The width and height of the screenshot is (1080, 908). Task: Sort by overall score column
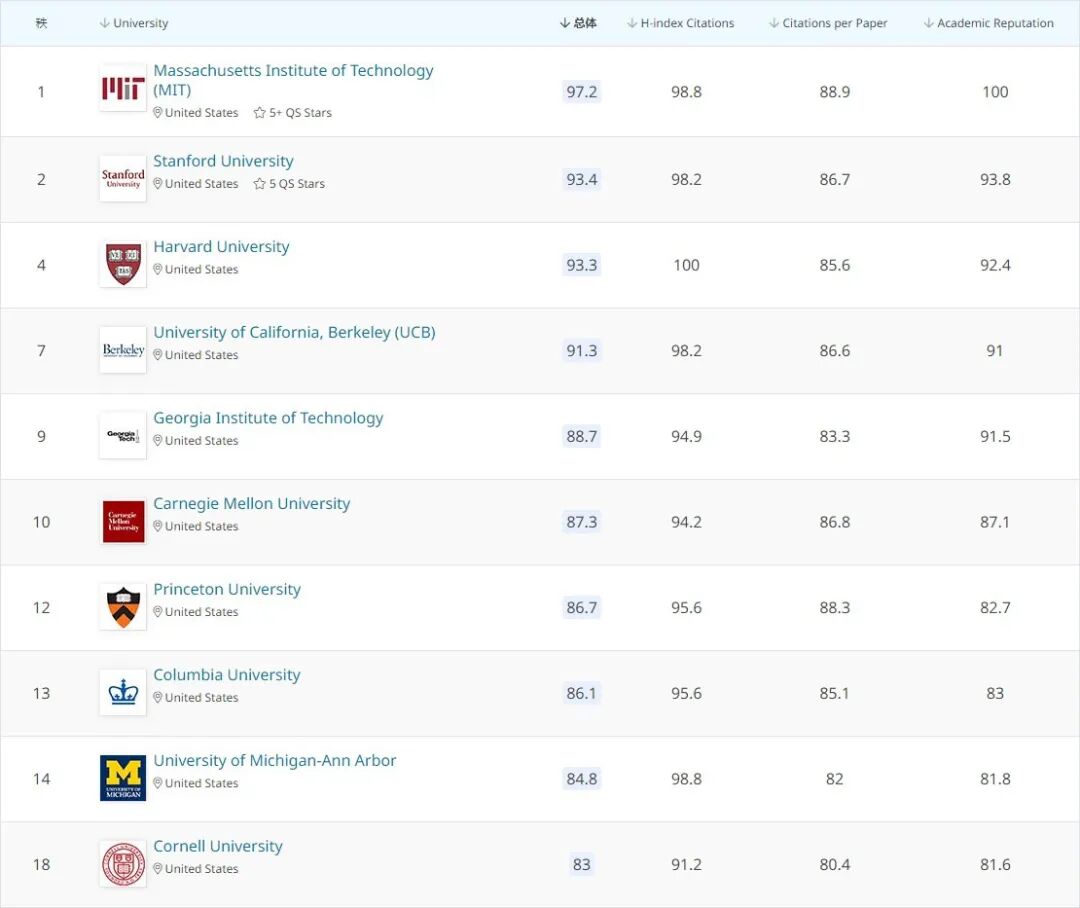click(x=579, y=23)
